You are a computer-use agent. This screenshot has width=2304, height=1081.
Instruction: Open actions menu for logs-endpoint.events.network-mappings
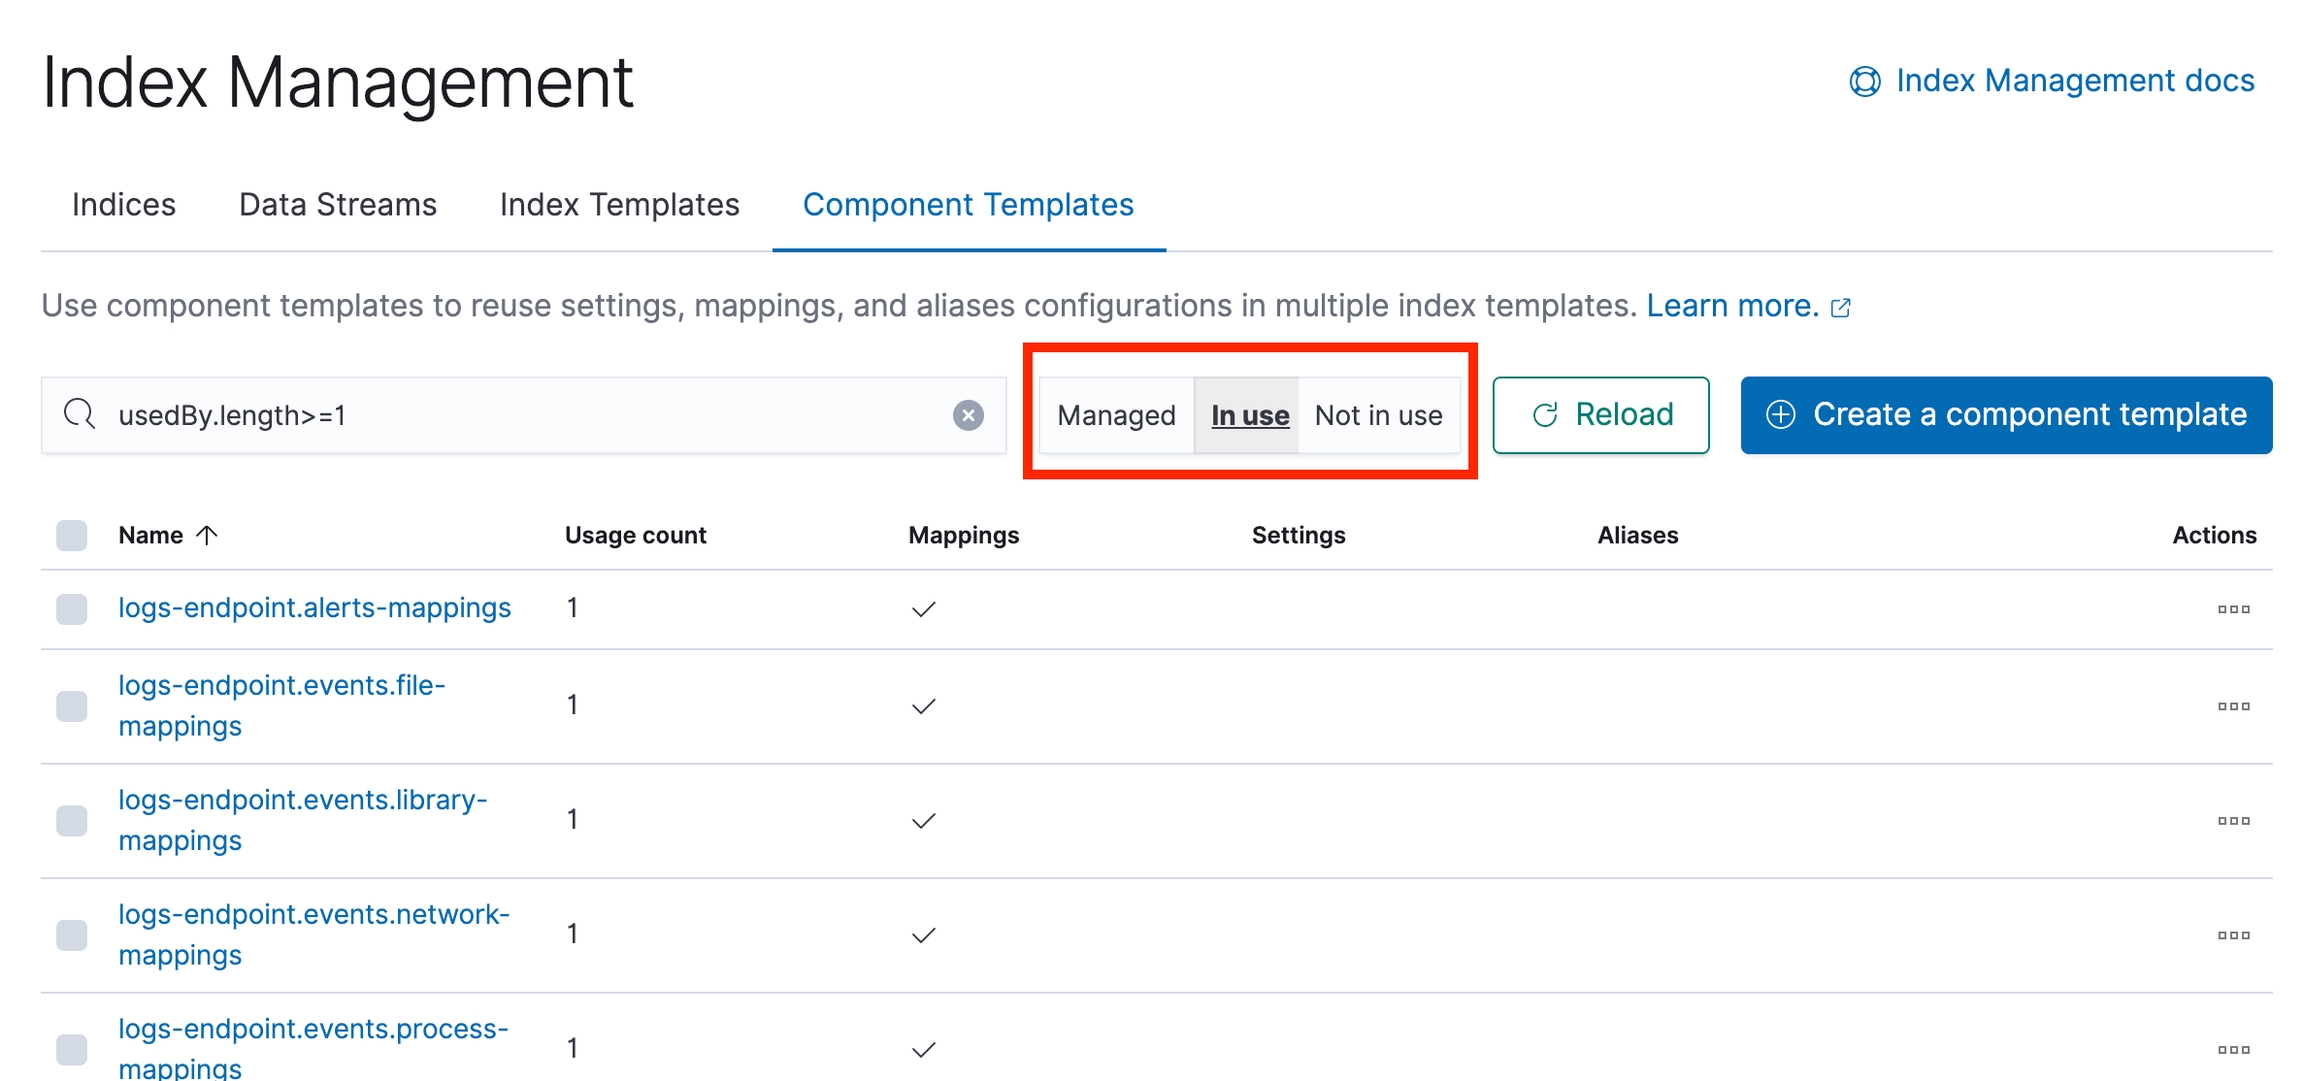click(x=2232, y=935)
